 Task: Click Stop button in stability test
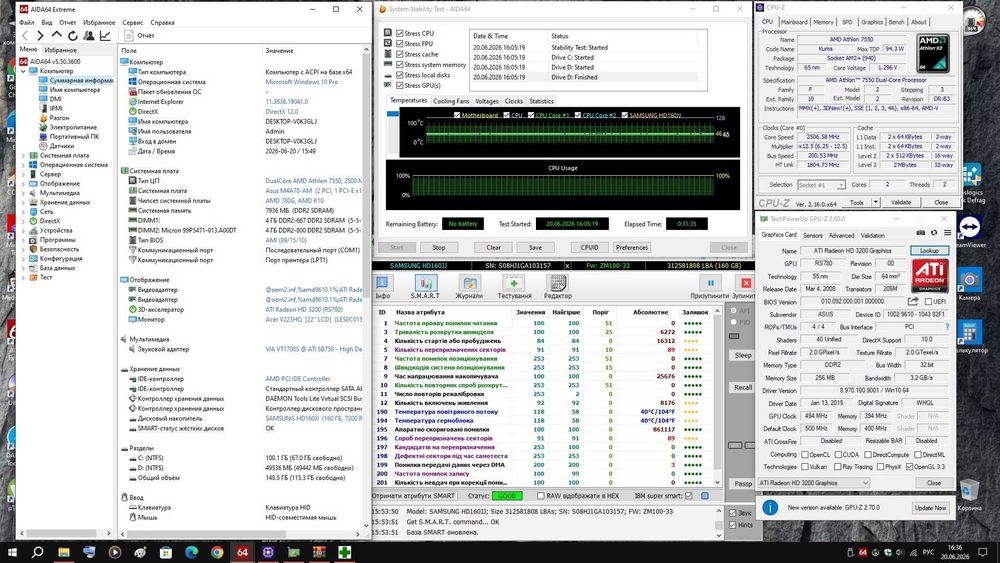(439, 247)
